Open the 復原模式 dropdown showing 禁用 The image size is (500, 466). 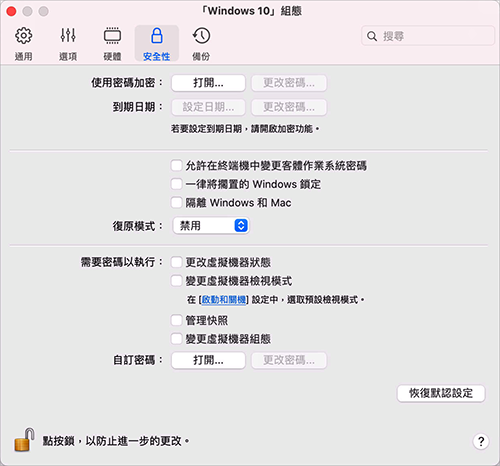[211, 226]
